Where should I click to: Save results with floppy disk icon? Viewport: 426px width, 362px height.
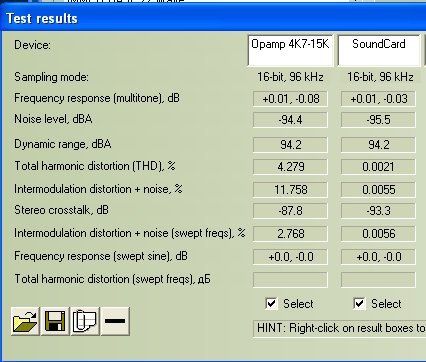[x=55, y=321]
